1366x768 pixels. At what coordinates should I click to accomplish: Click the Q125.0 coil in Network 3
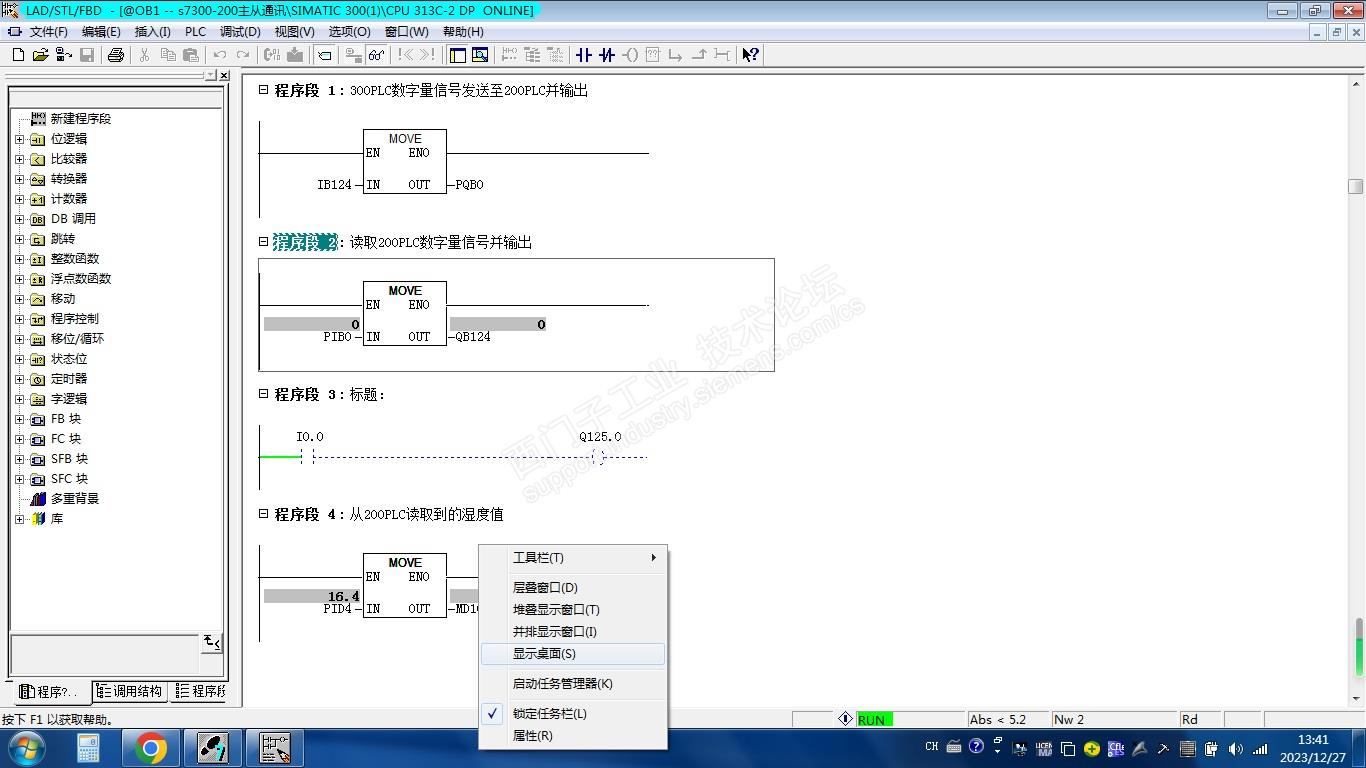click(598, 457)
